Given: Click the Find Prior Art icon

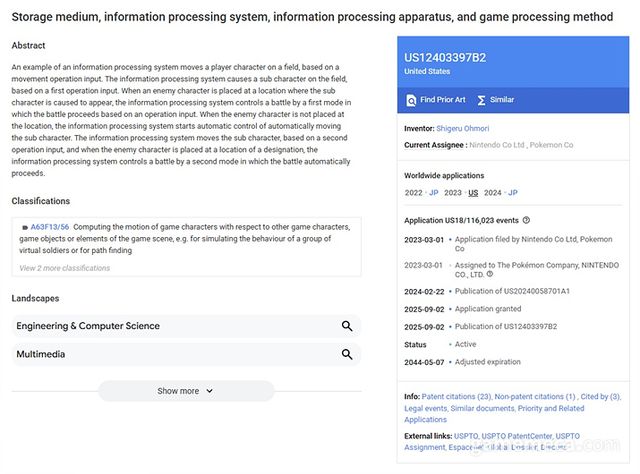Looking at the screenshot, I should point(411,100).
